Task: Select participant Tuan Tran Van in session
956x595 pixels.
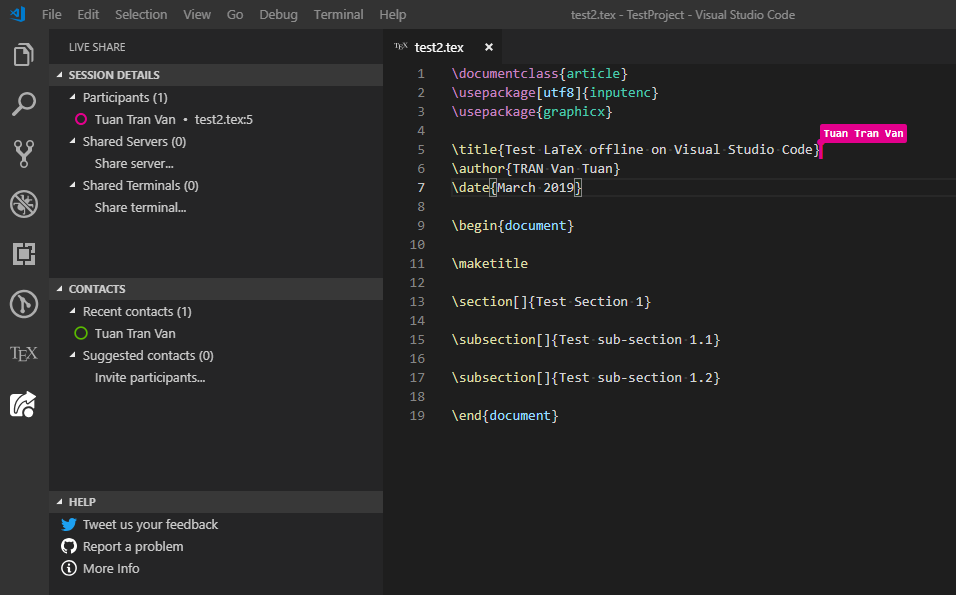Action: [x=135, y=119]
